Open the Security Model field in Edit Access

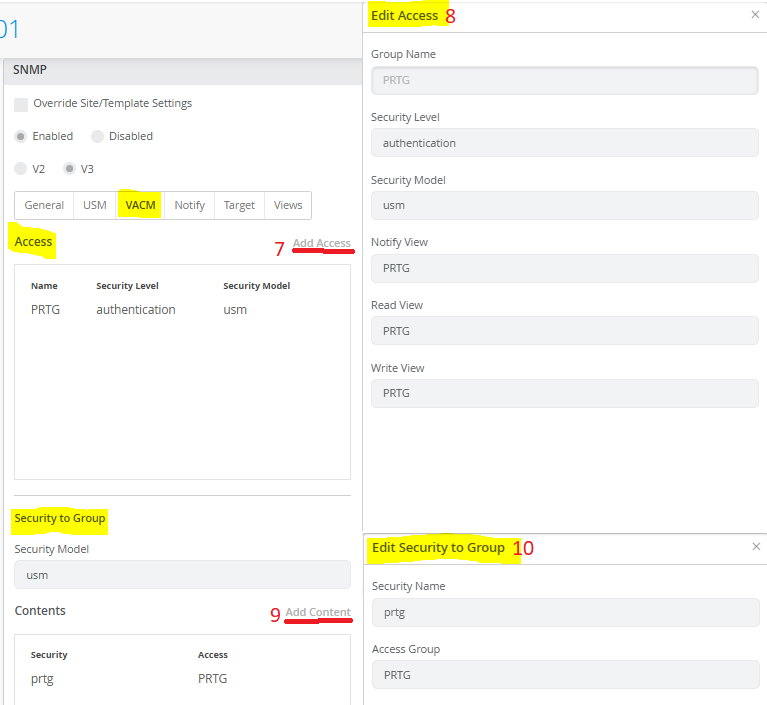(564, 206)
